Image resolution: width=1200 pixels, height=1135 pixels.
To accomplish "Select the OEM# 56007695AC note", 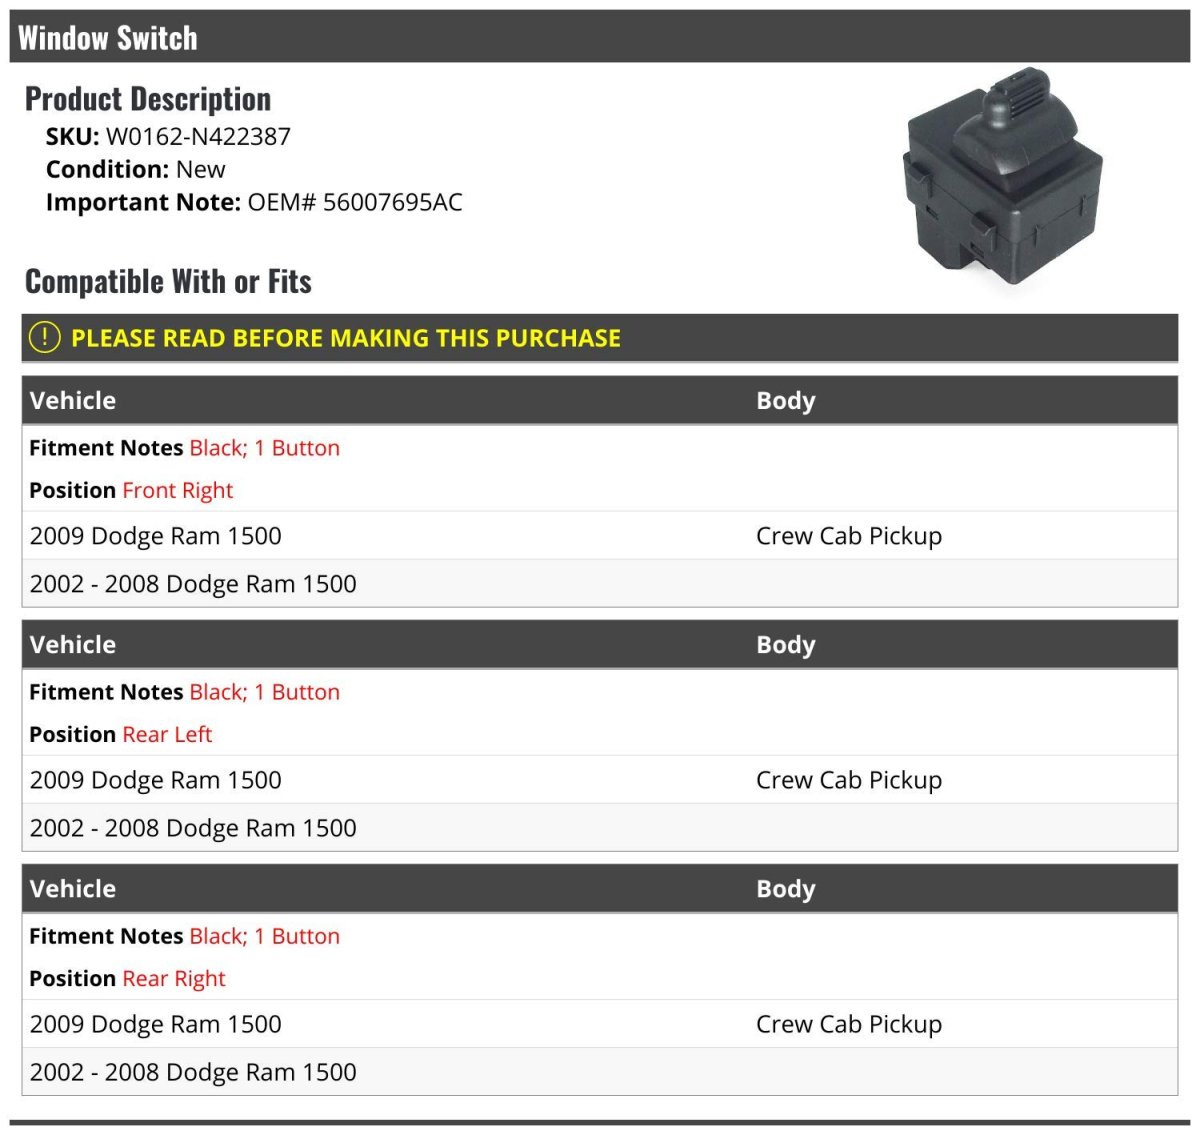I will (355, 203).
